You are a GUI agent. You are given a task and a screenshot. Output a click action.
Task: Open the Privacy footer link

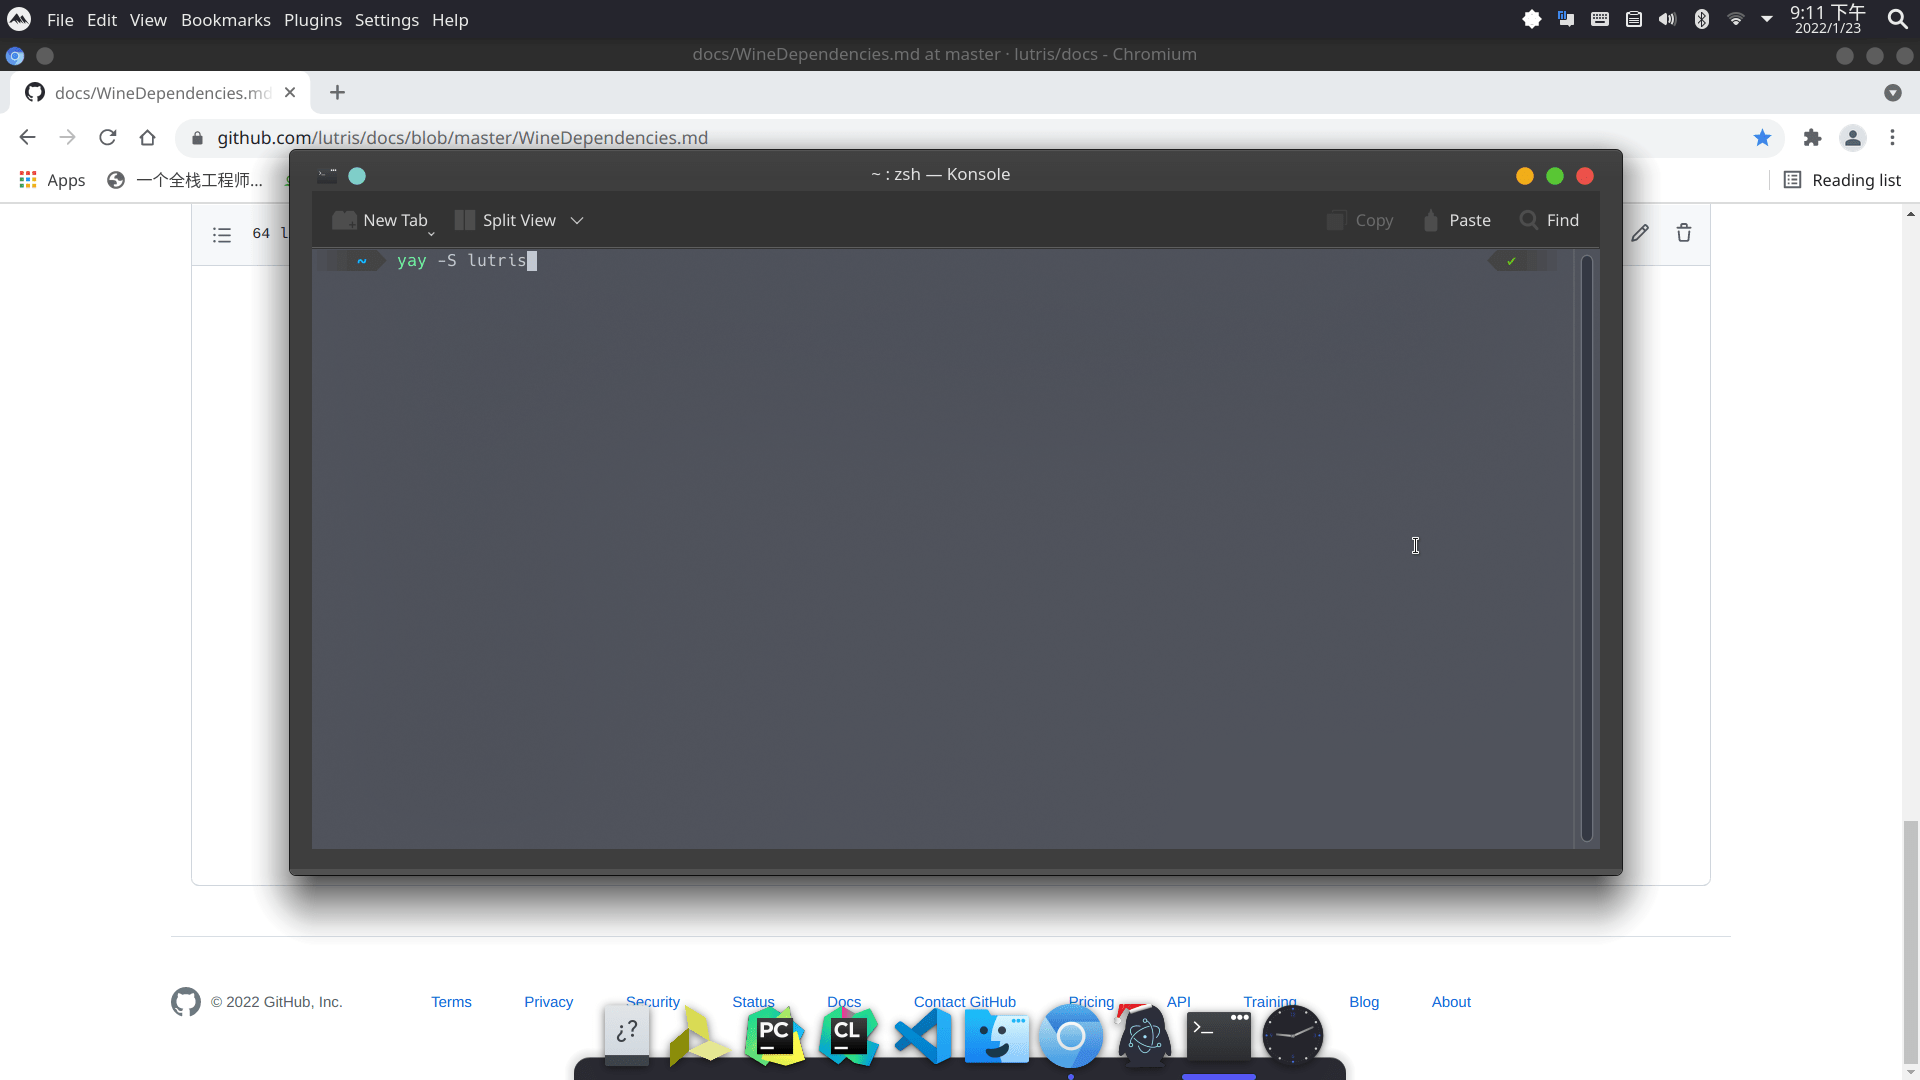(548, 1002)
